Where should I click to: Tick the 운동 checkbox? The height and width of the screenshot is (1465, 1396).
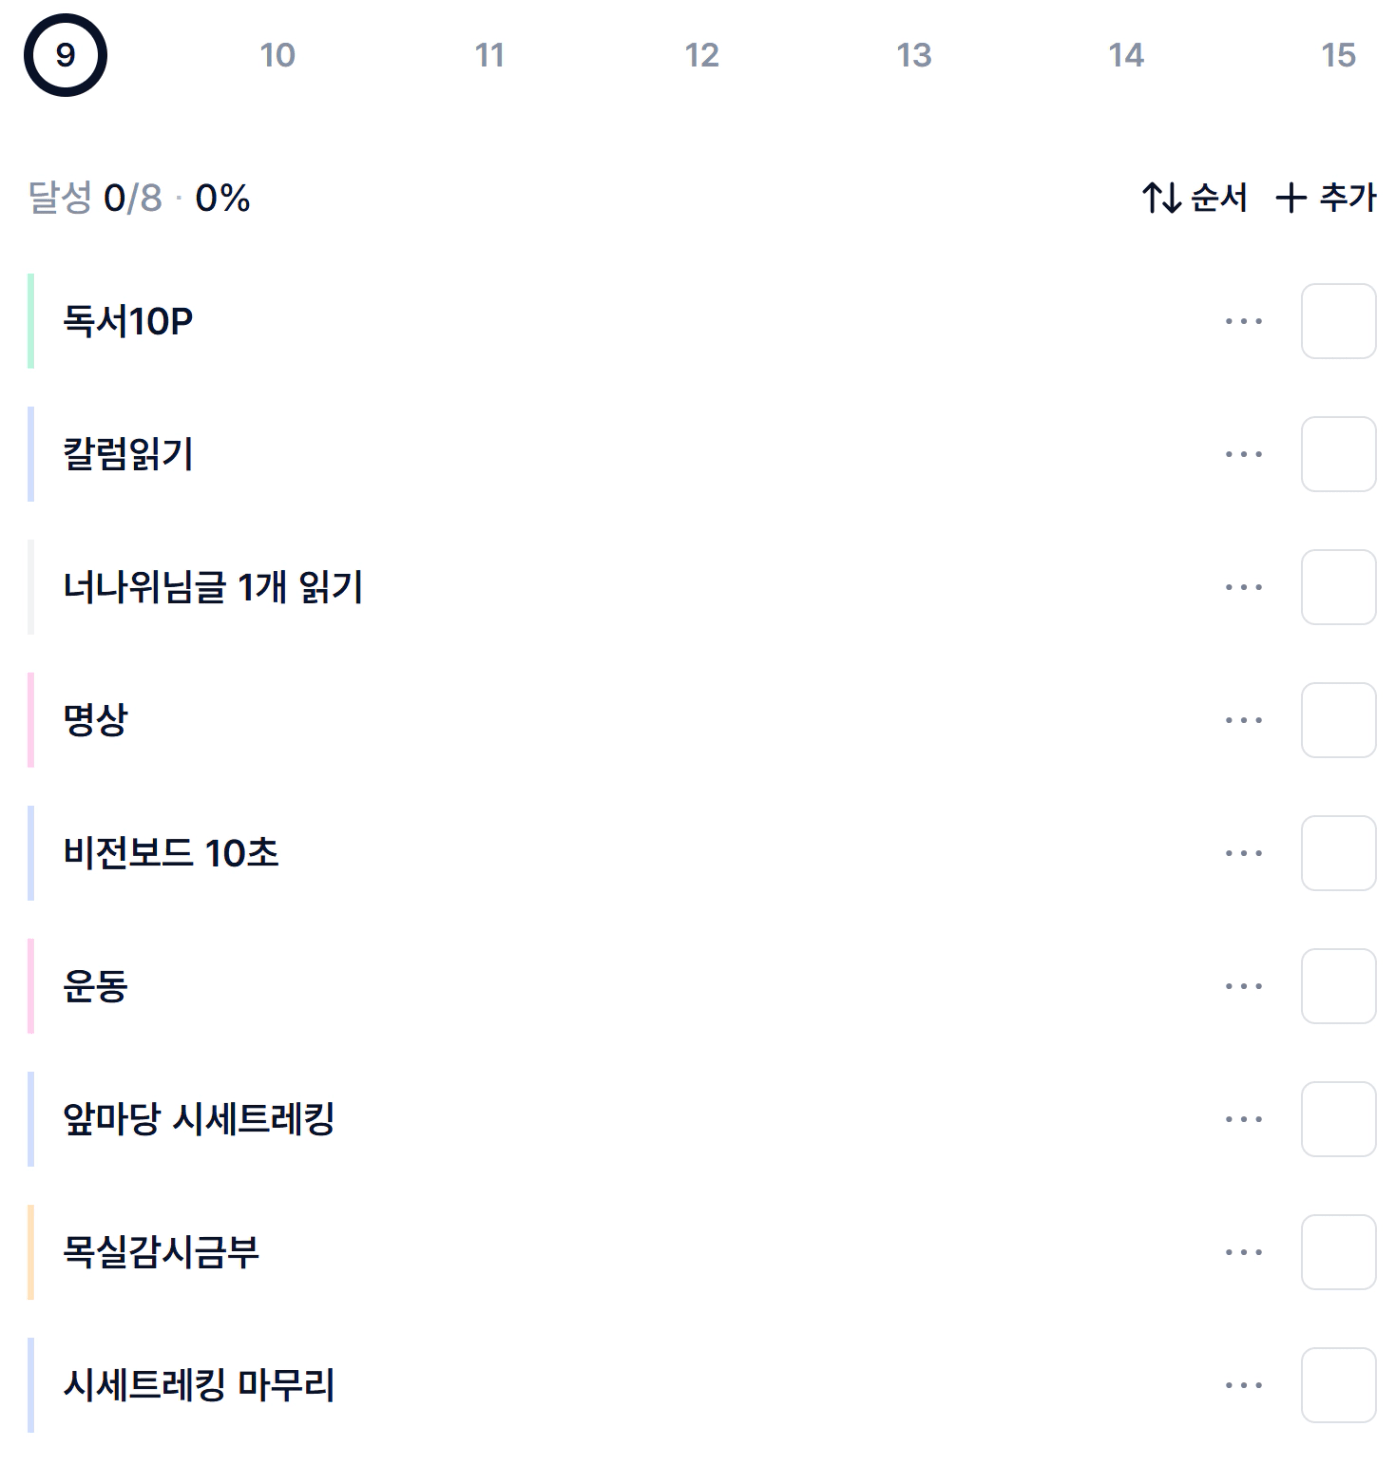click(x=1338, y=986)
